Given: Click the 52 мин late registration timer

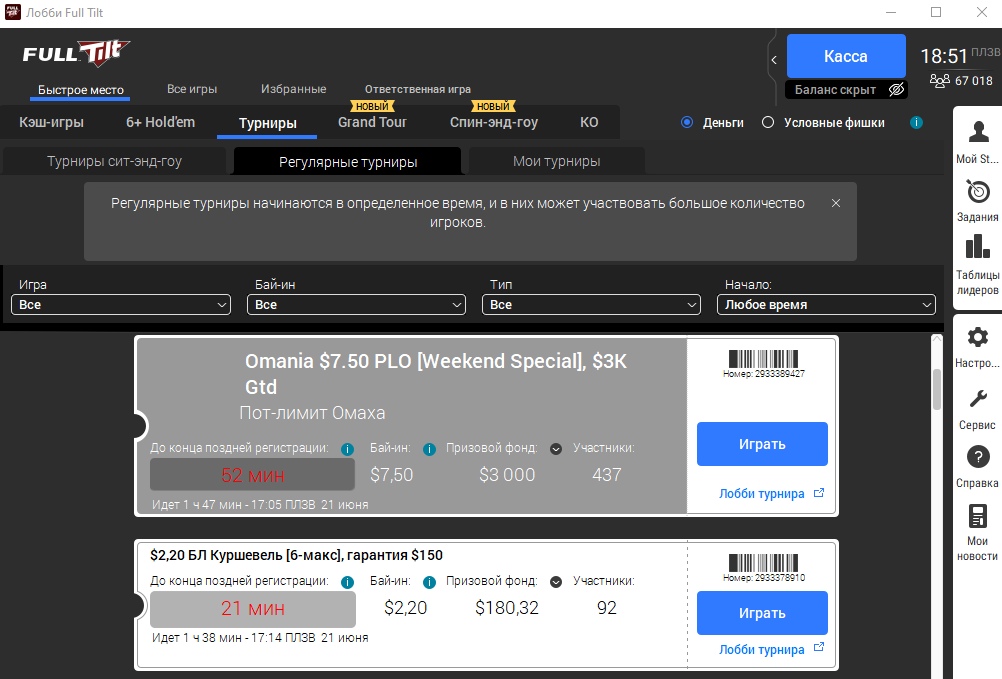Looking at the screenshot, I should point(252,475).
